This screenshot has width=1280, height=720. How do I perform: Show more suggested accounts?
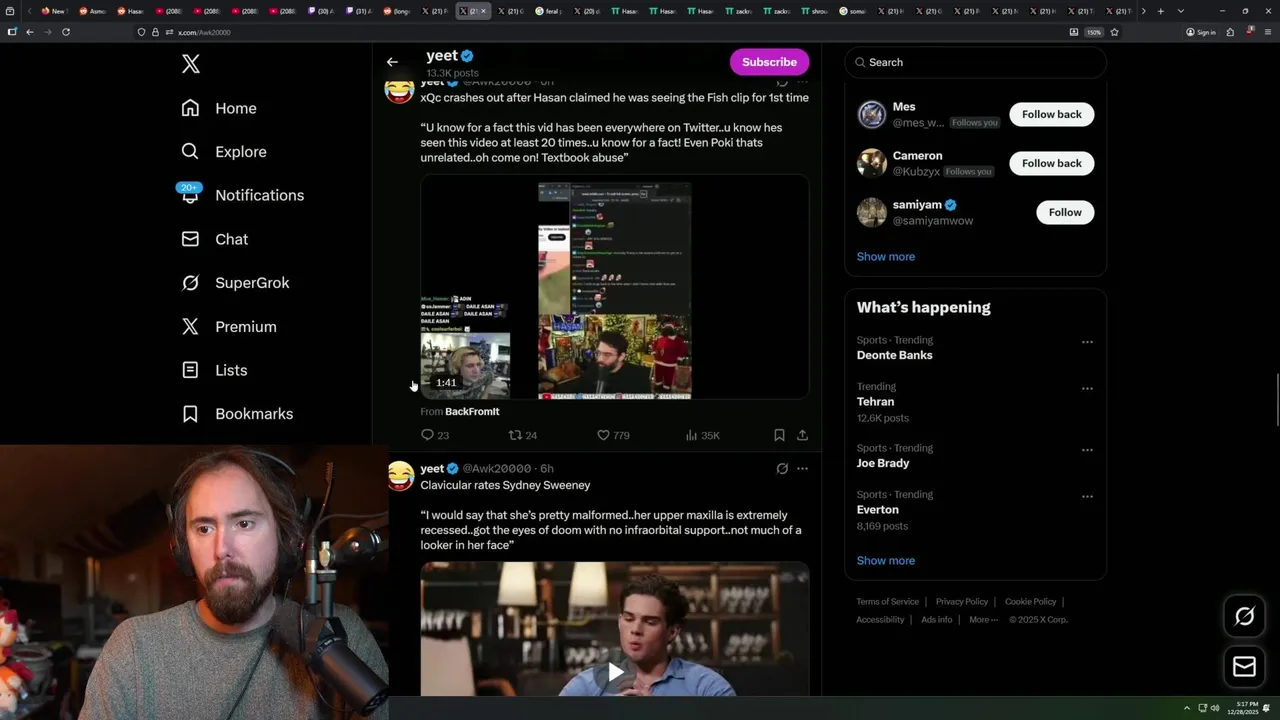885,257
